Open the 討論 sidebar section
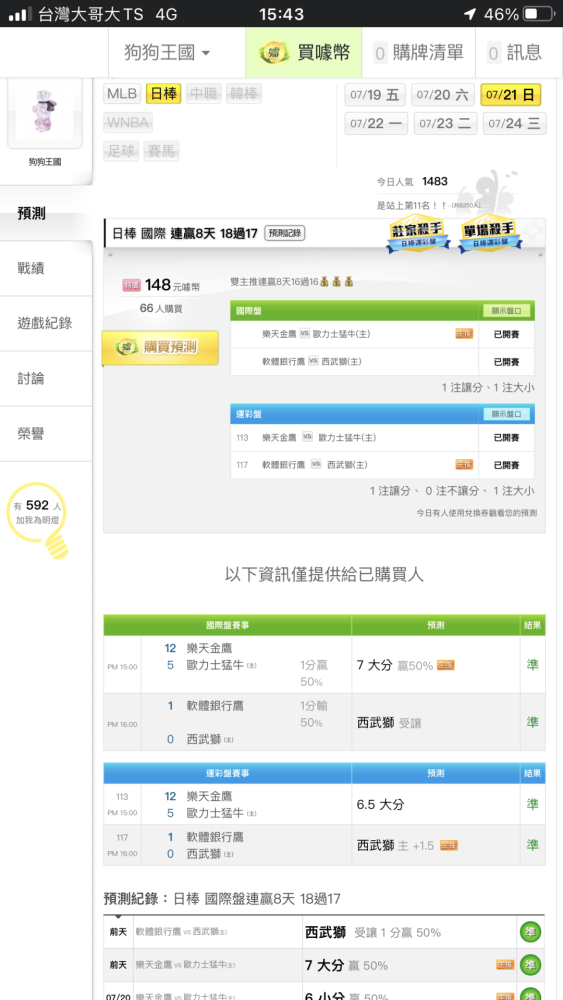Screen dimensions: 563x1000 (46, 379)
